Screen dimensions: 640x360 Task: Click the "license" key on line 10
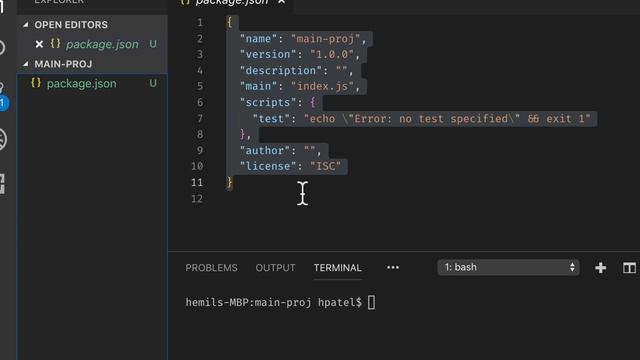point(268,167)
